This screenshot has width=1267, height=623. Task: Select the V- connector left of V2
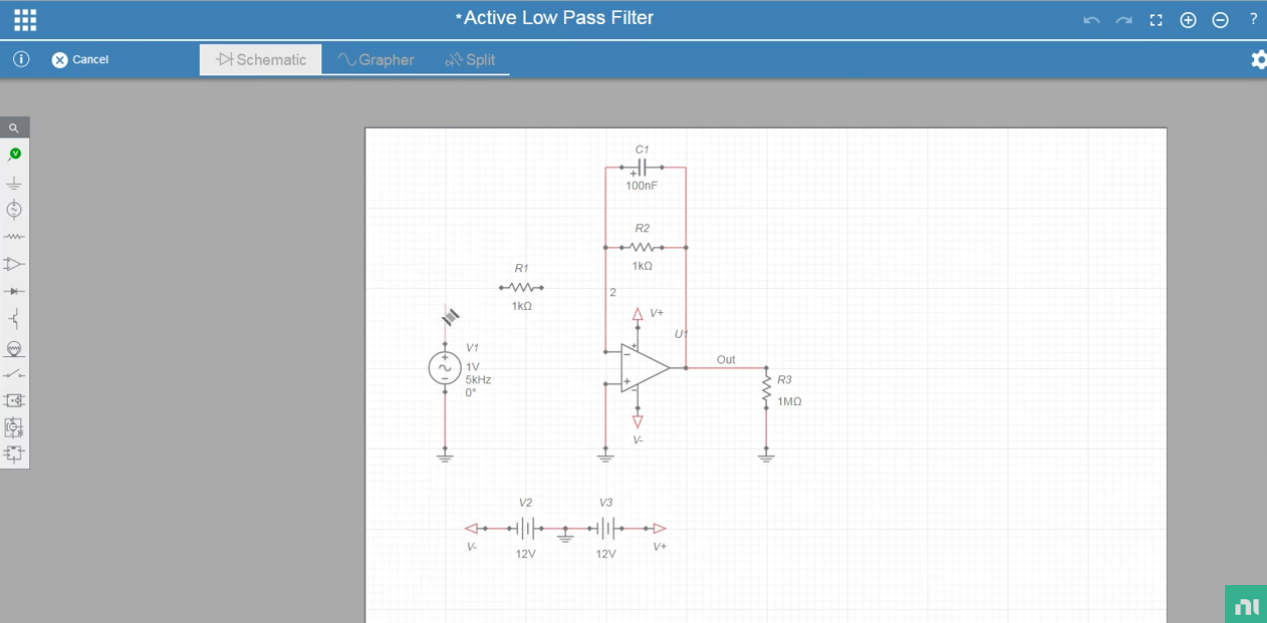pyautogui.click(x=474, y=528)
